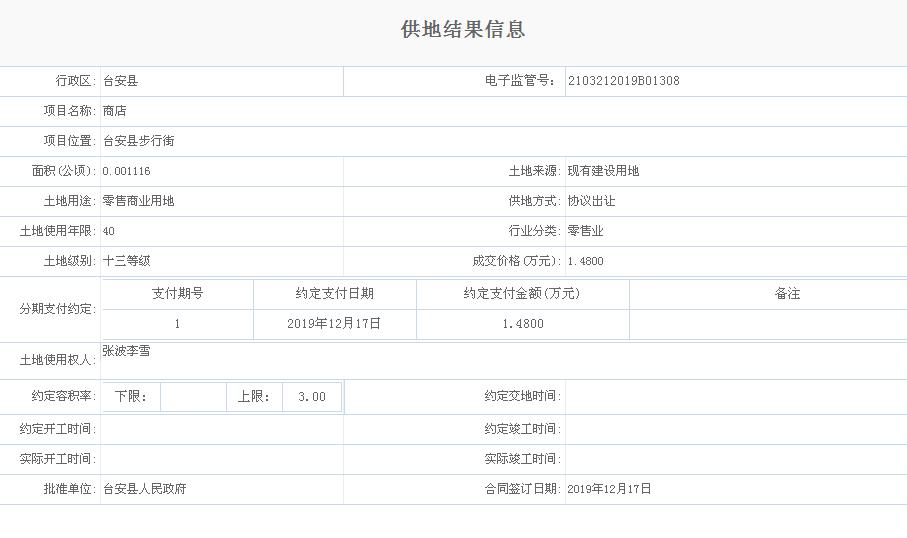Click the project name value 商店

115,111
